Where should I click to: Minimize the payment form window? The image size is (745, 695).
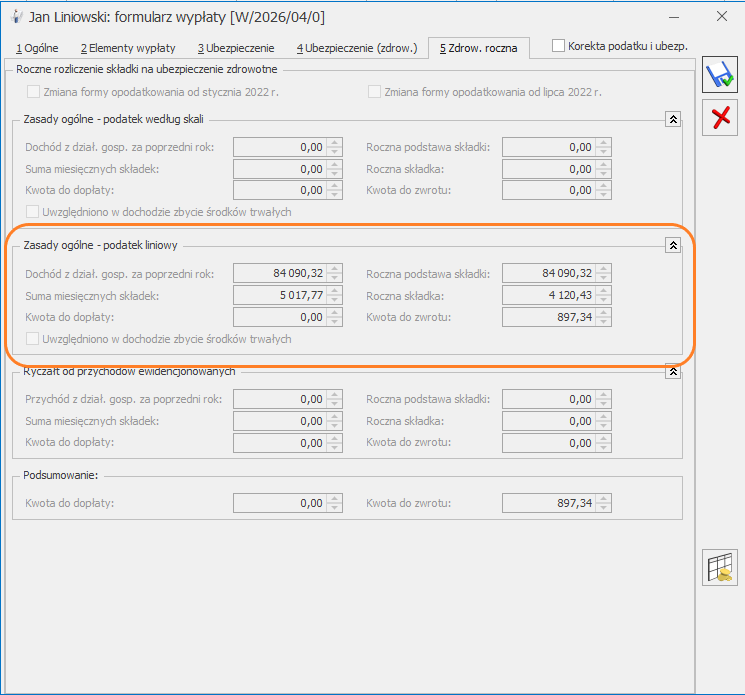672,17
